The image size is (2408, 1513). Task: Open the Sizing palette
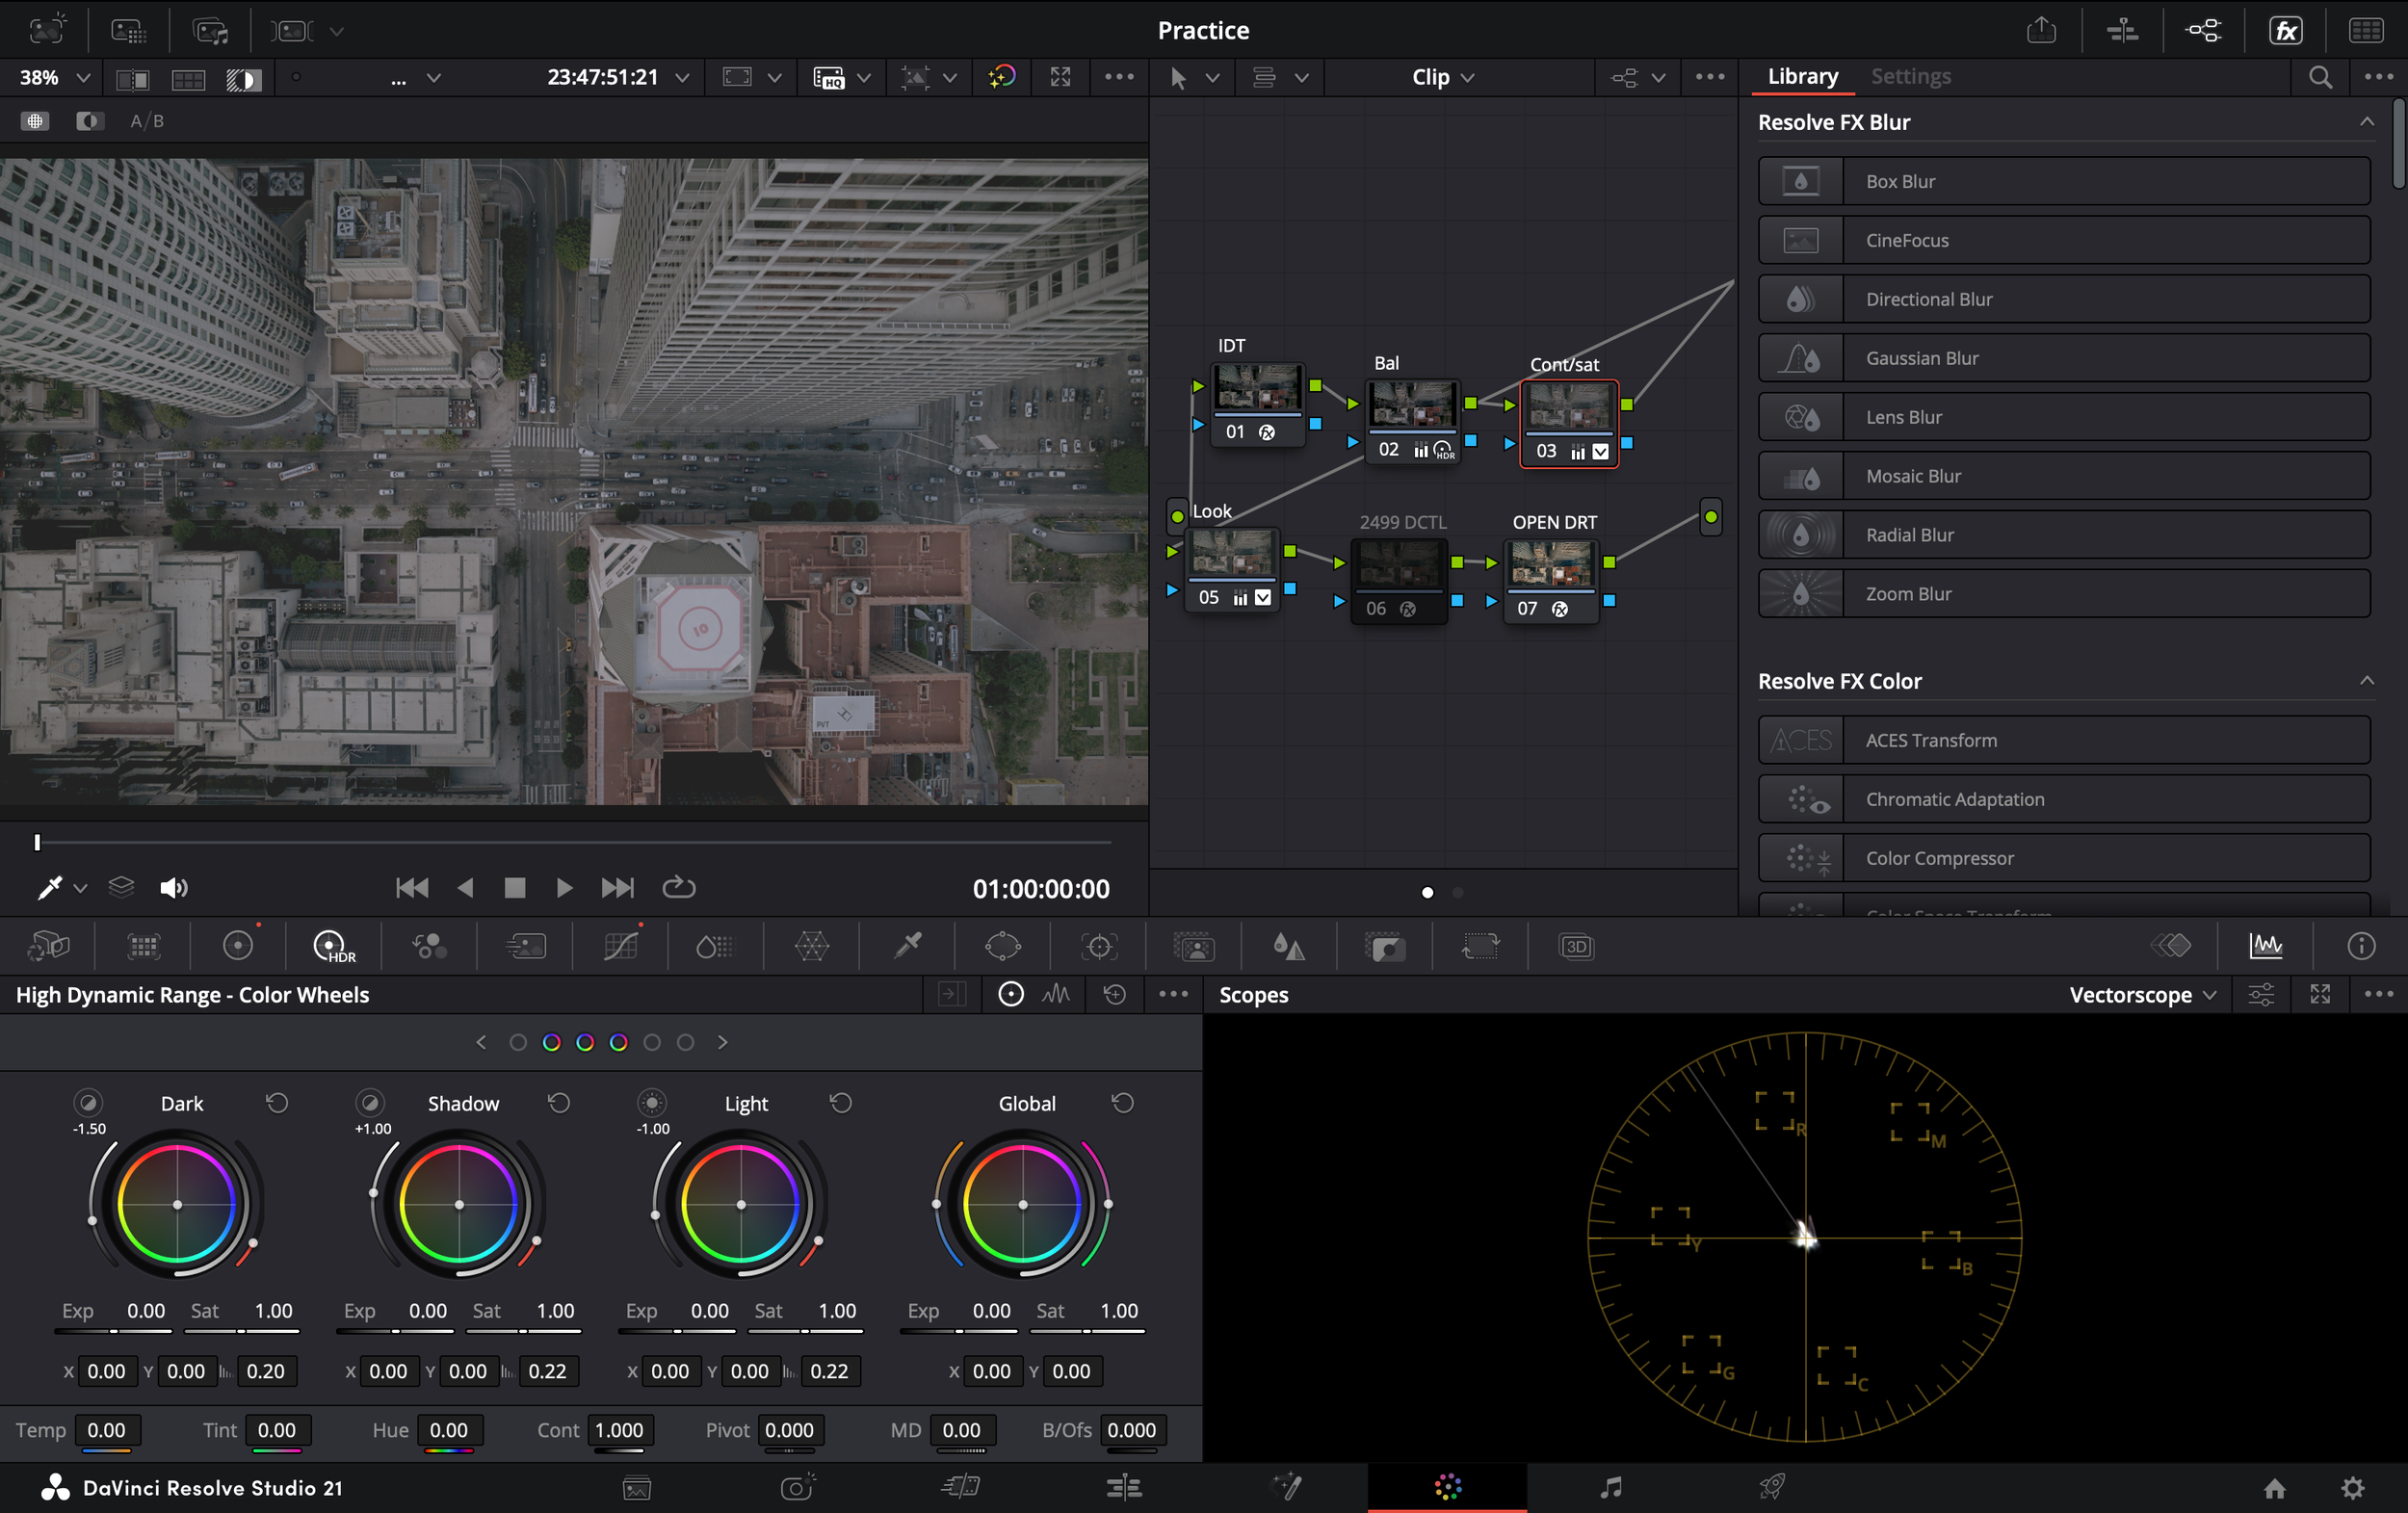click(x=1480, y=946)
